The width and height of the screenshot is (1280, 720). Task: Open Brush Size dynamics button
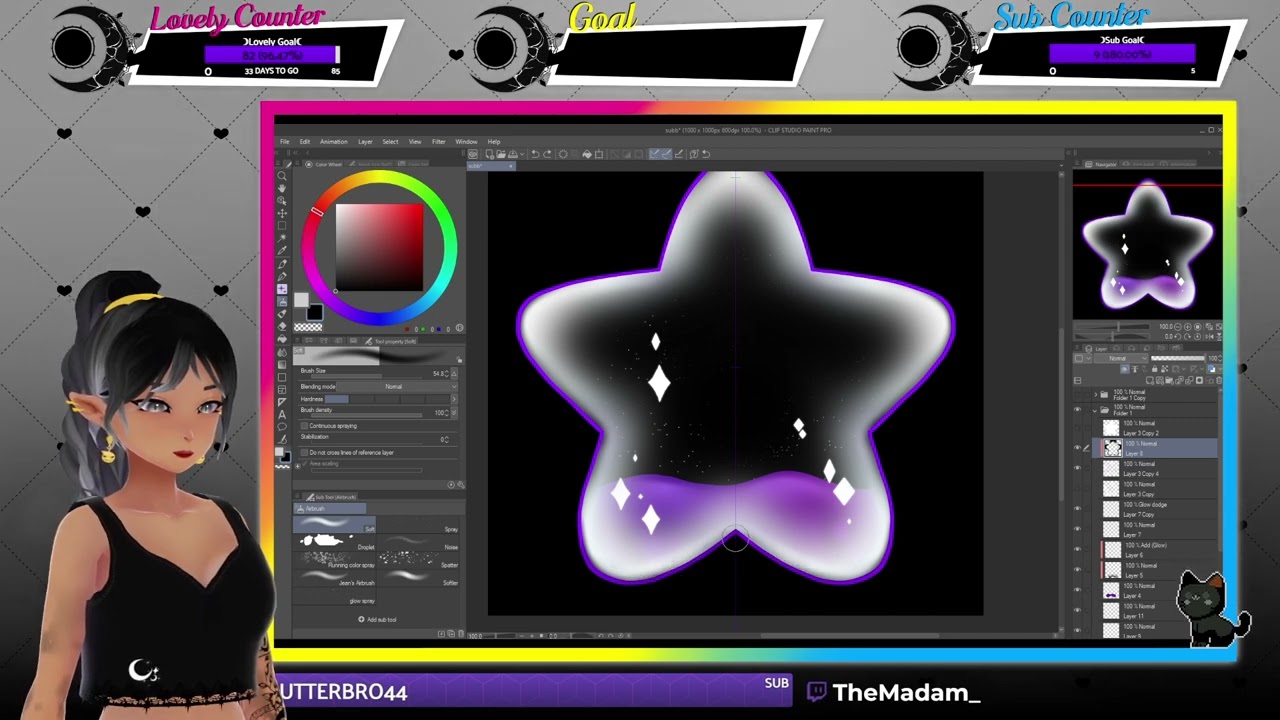click(454, 374)
